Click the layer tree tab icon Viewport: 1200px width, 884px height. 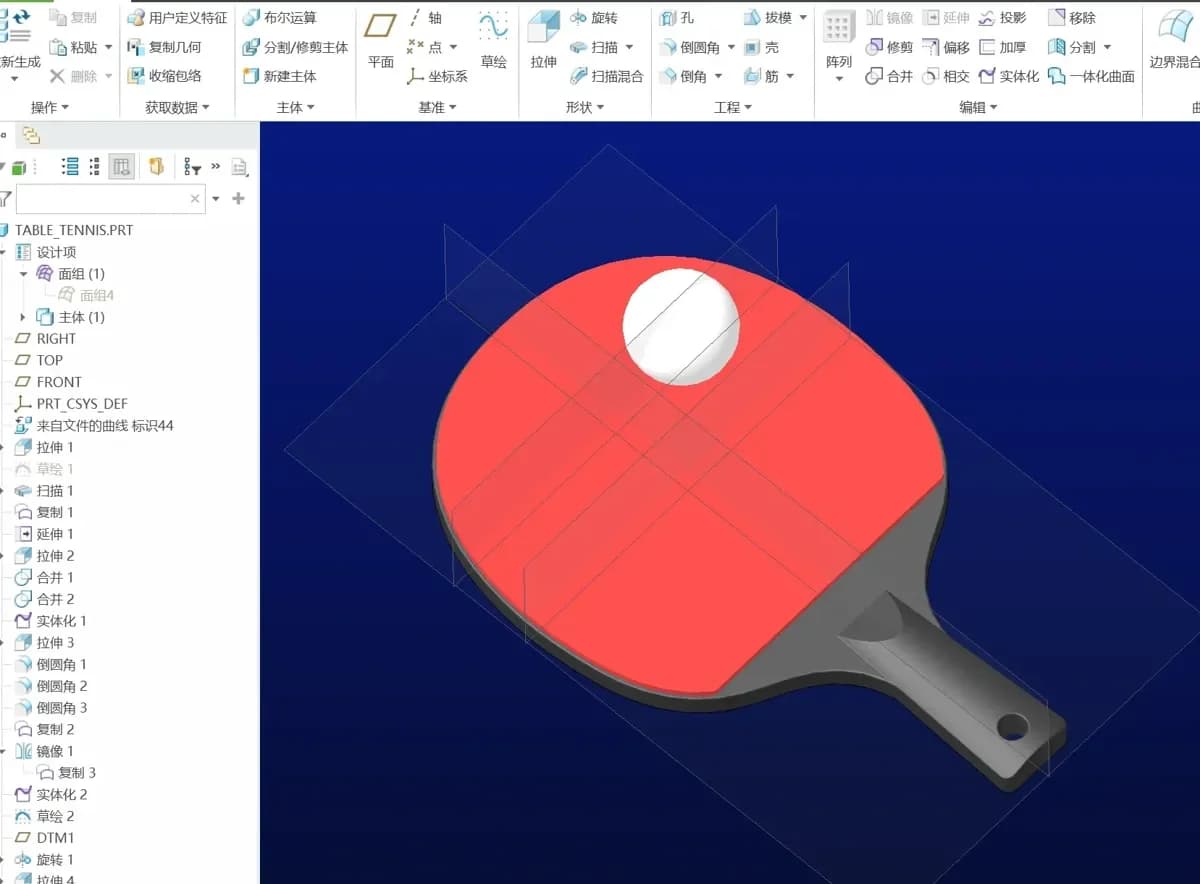[31, 136]
